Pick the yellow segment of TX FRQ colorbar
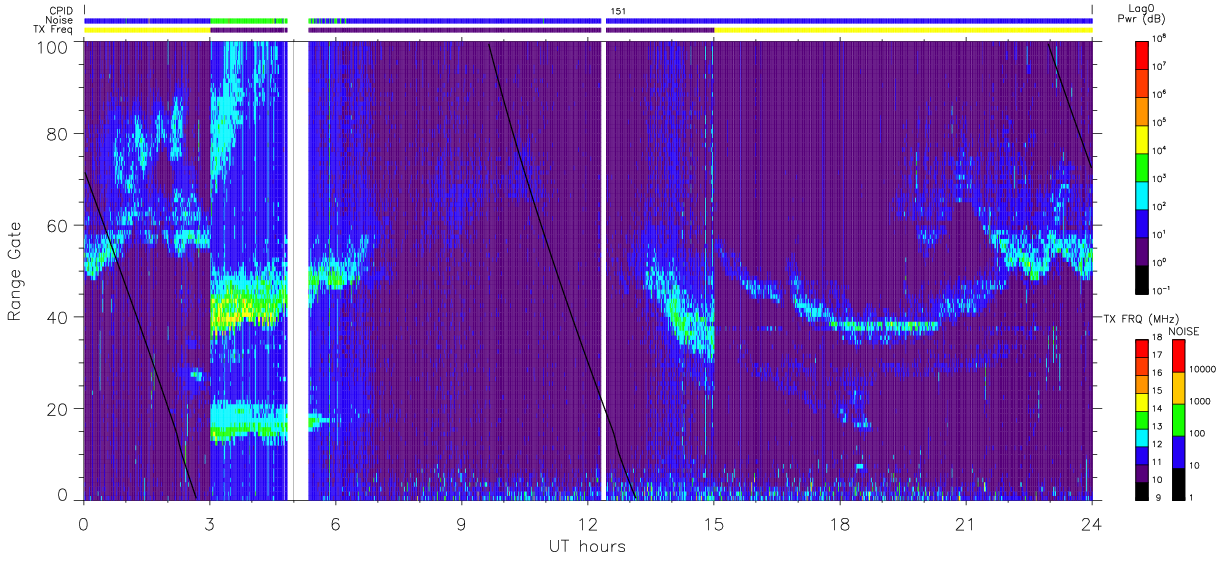This screenshot has width=1228, height=567. (1143, 401)
